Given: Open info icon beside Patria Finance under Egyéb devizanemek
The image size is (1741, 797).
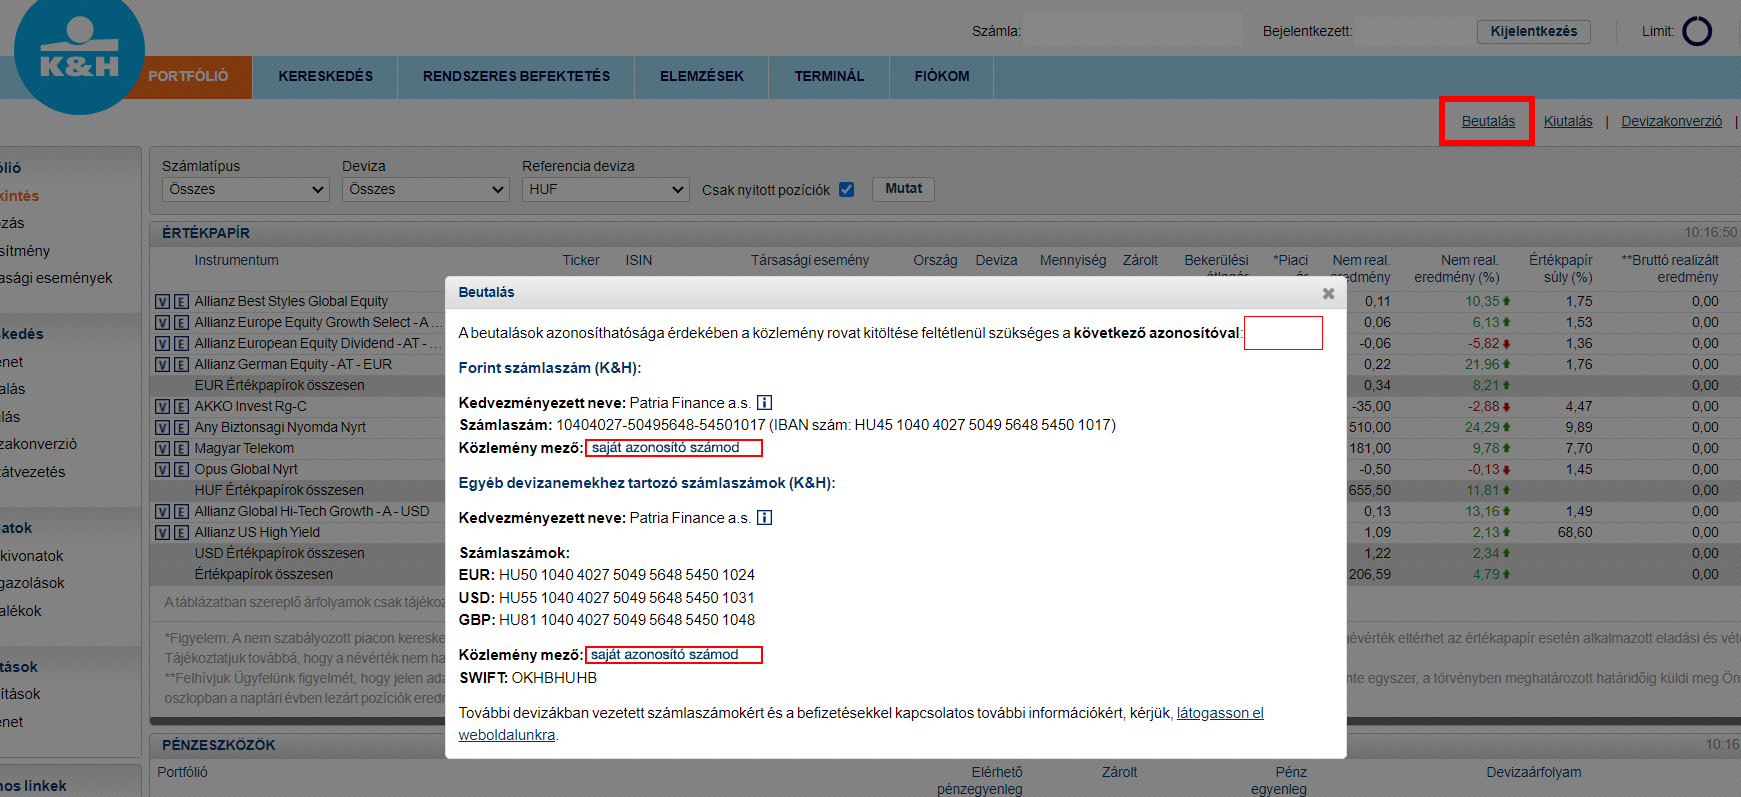Looking at the screenshot, I should click(764, 518).
